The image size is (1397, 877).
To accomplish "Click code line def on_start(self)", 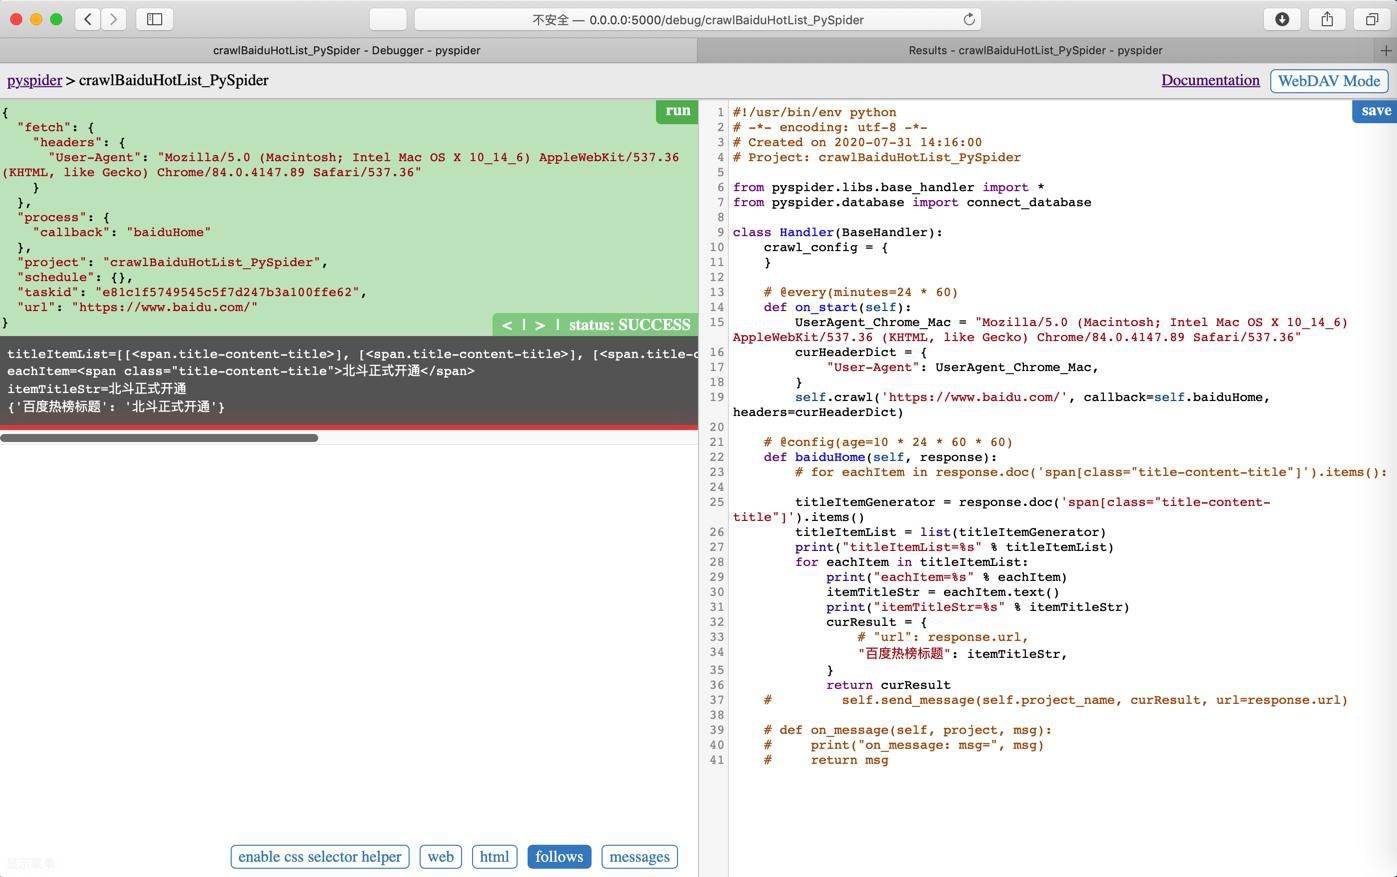I will point(838,307).
